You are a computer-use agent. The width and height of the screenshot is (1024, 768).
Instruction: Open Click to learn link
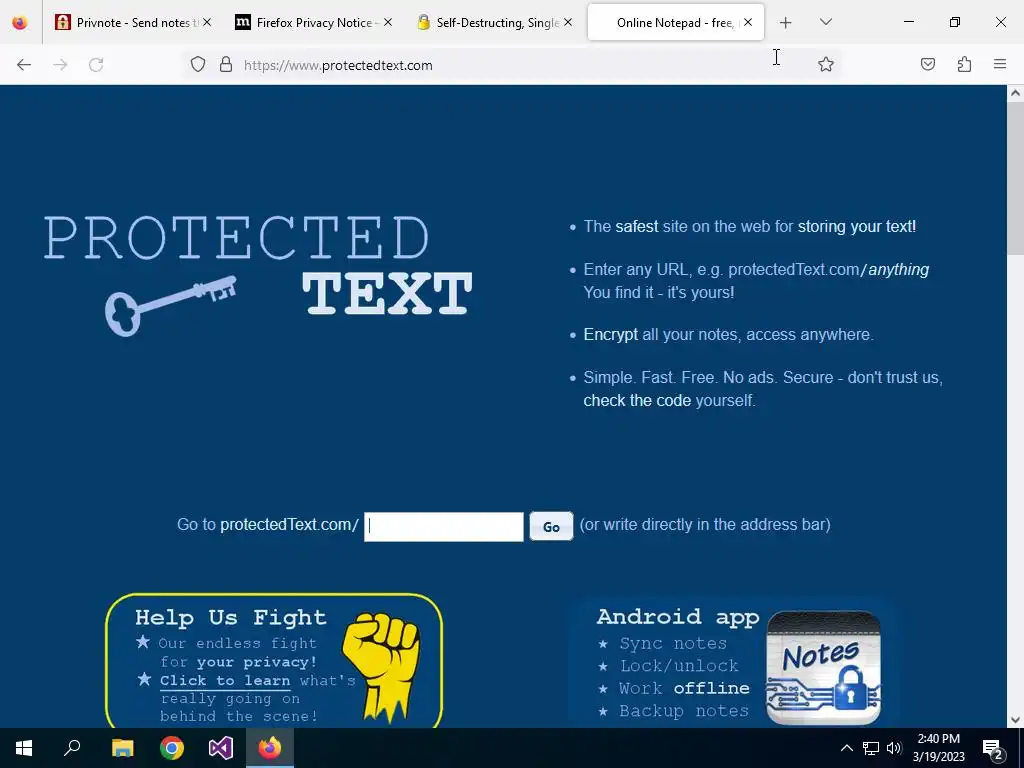[x=225, y=680]
